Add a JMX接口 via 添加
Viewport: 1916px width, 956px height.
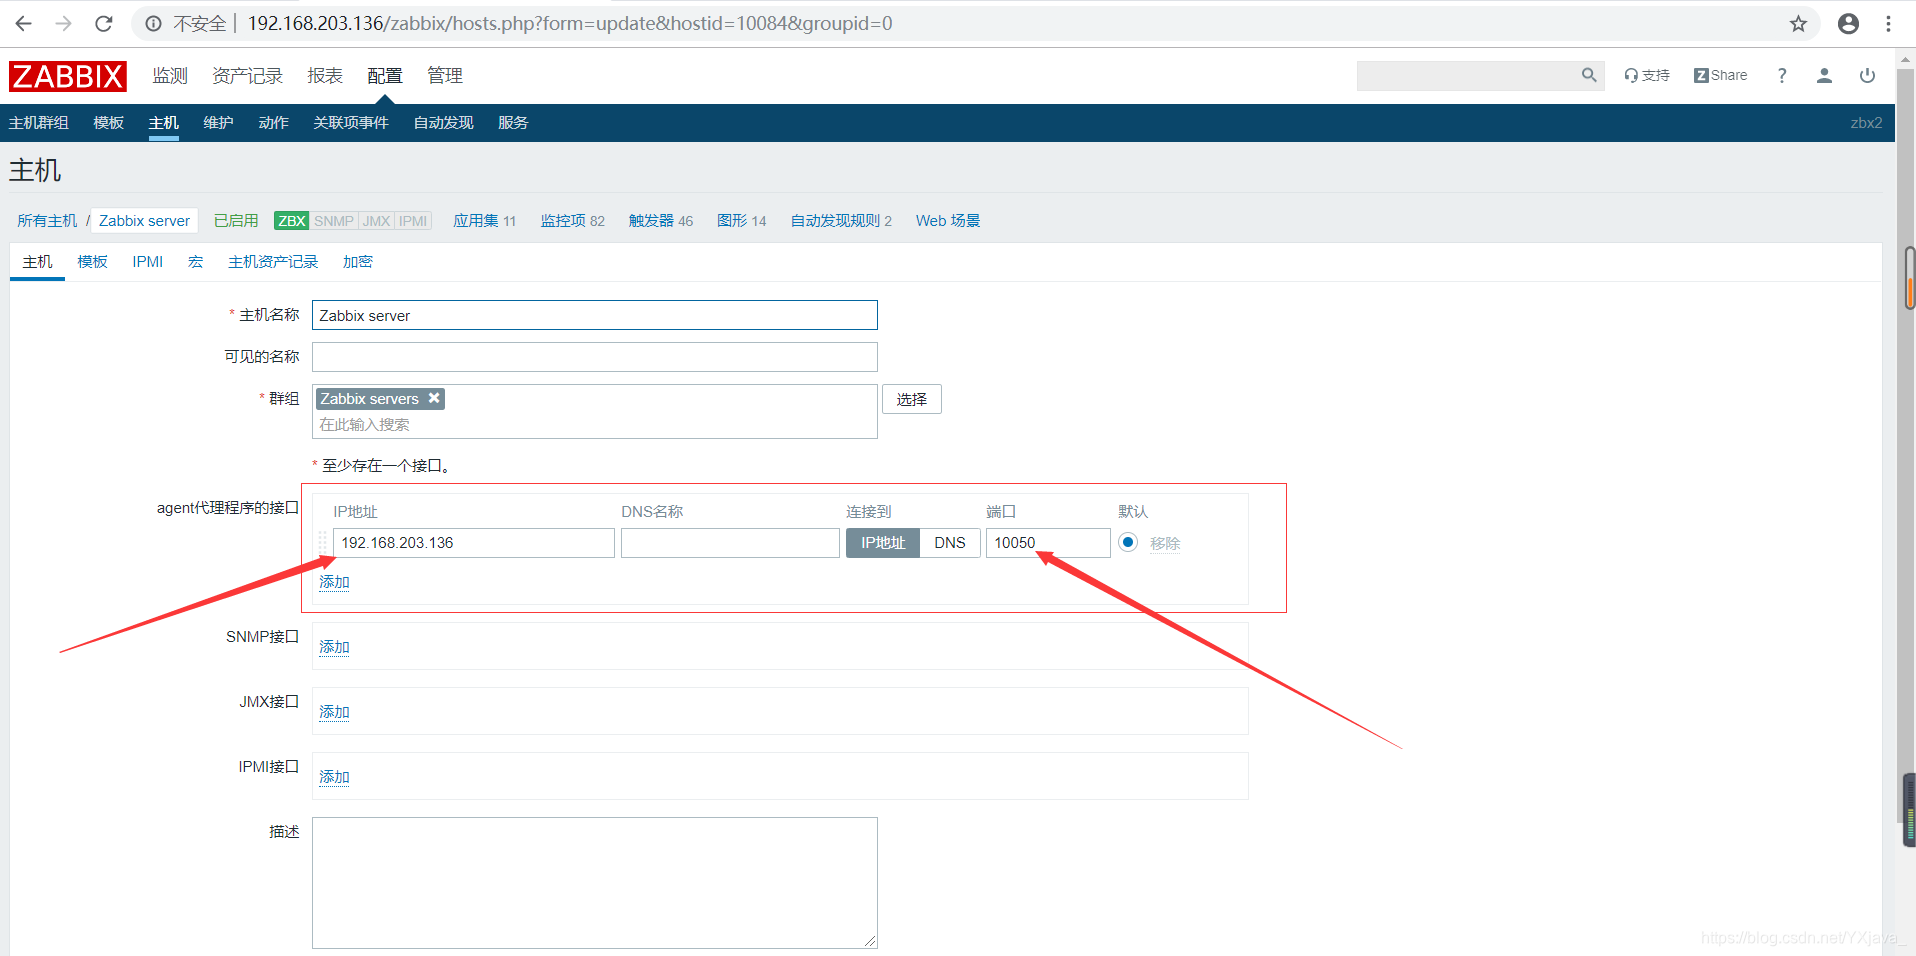click(x=334, y=712)
